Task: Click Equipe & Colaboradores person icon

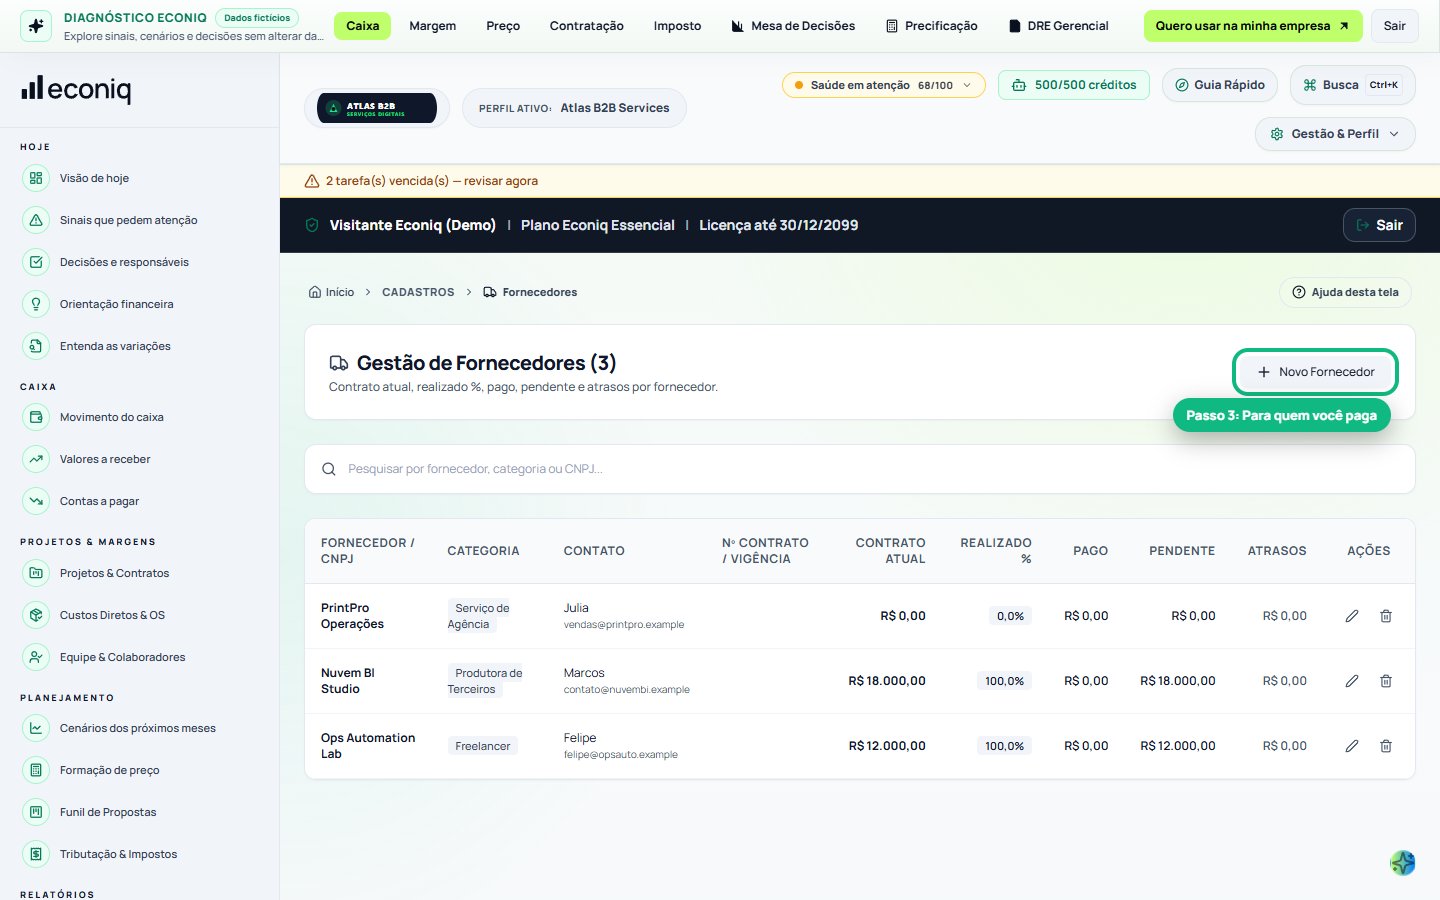Action: click(36, 657)
